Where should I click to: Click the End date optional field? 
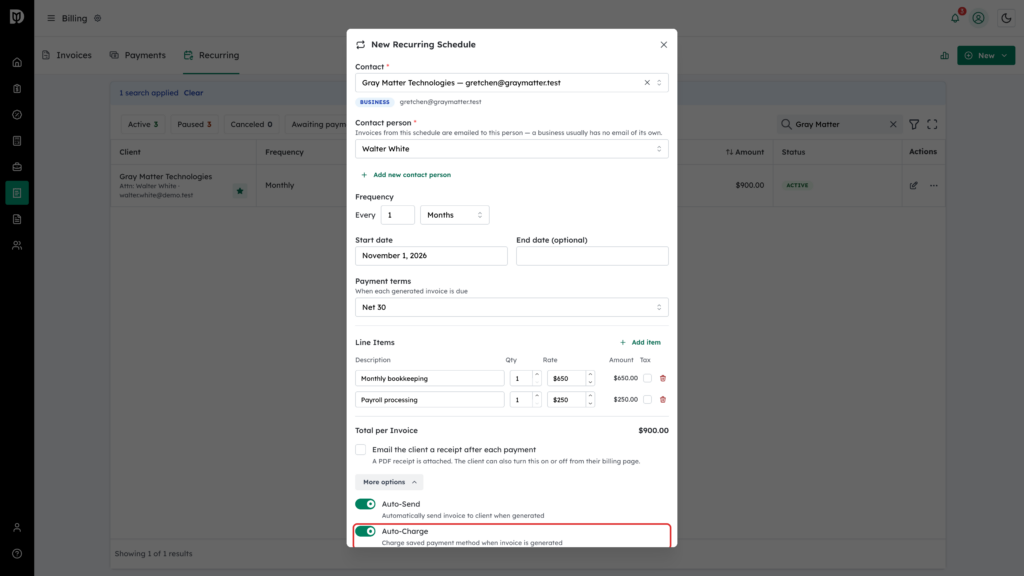pos(592,256)
